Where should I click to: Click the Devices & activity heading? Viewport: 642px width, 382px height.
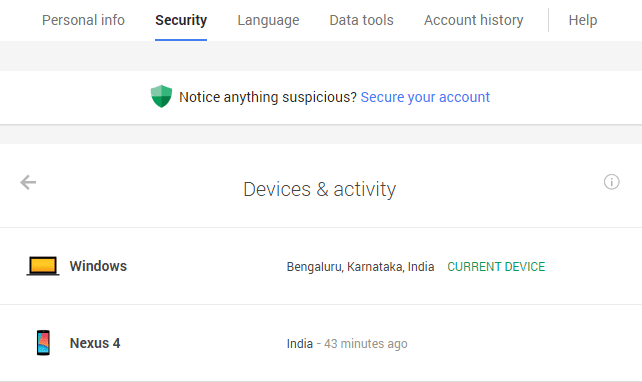pos(320,189)
